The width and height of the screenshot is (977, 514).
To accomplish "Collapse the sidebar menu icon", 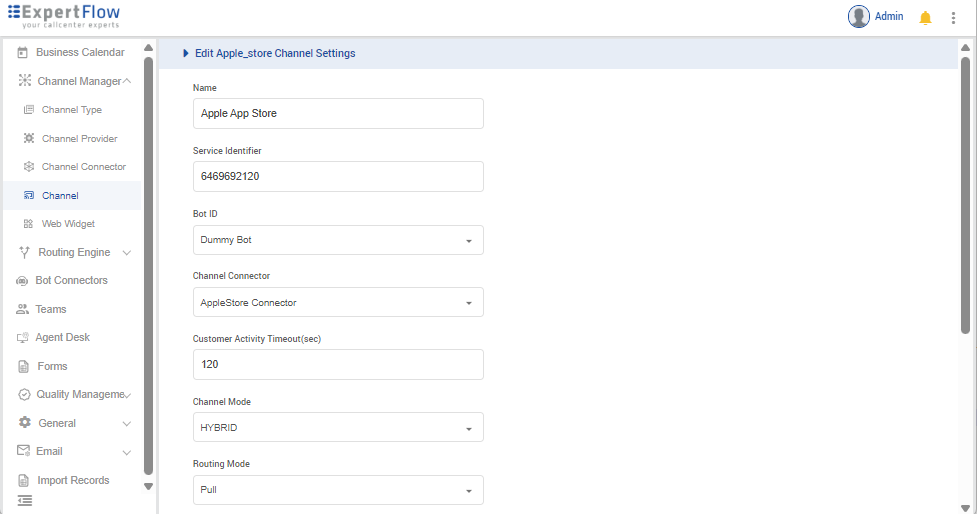I will point(24,500).
